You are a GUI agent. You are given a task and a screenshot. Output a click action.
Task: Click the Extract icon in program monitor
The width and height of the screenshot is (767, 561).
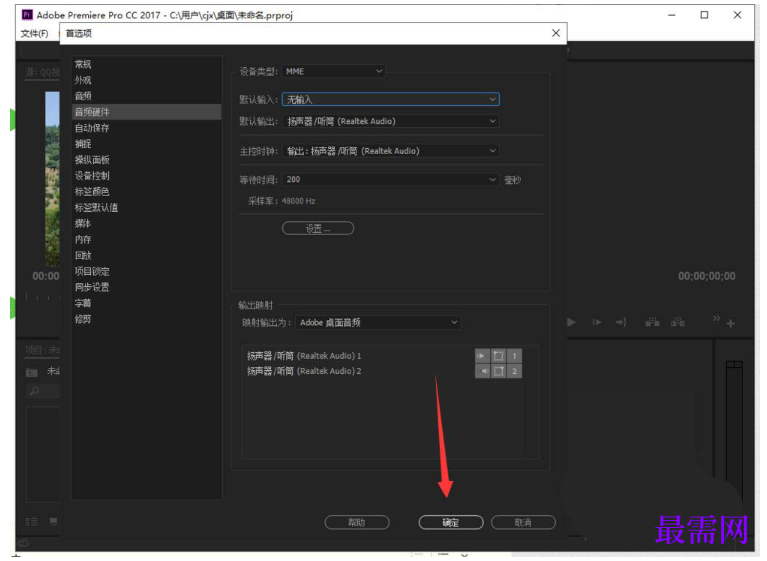678,322
